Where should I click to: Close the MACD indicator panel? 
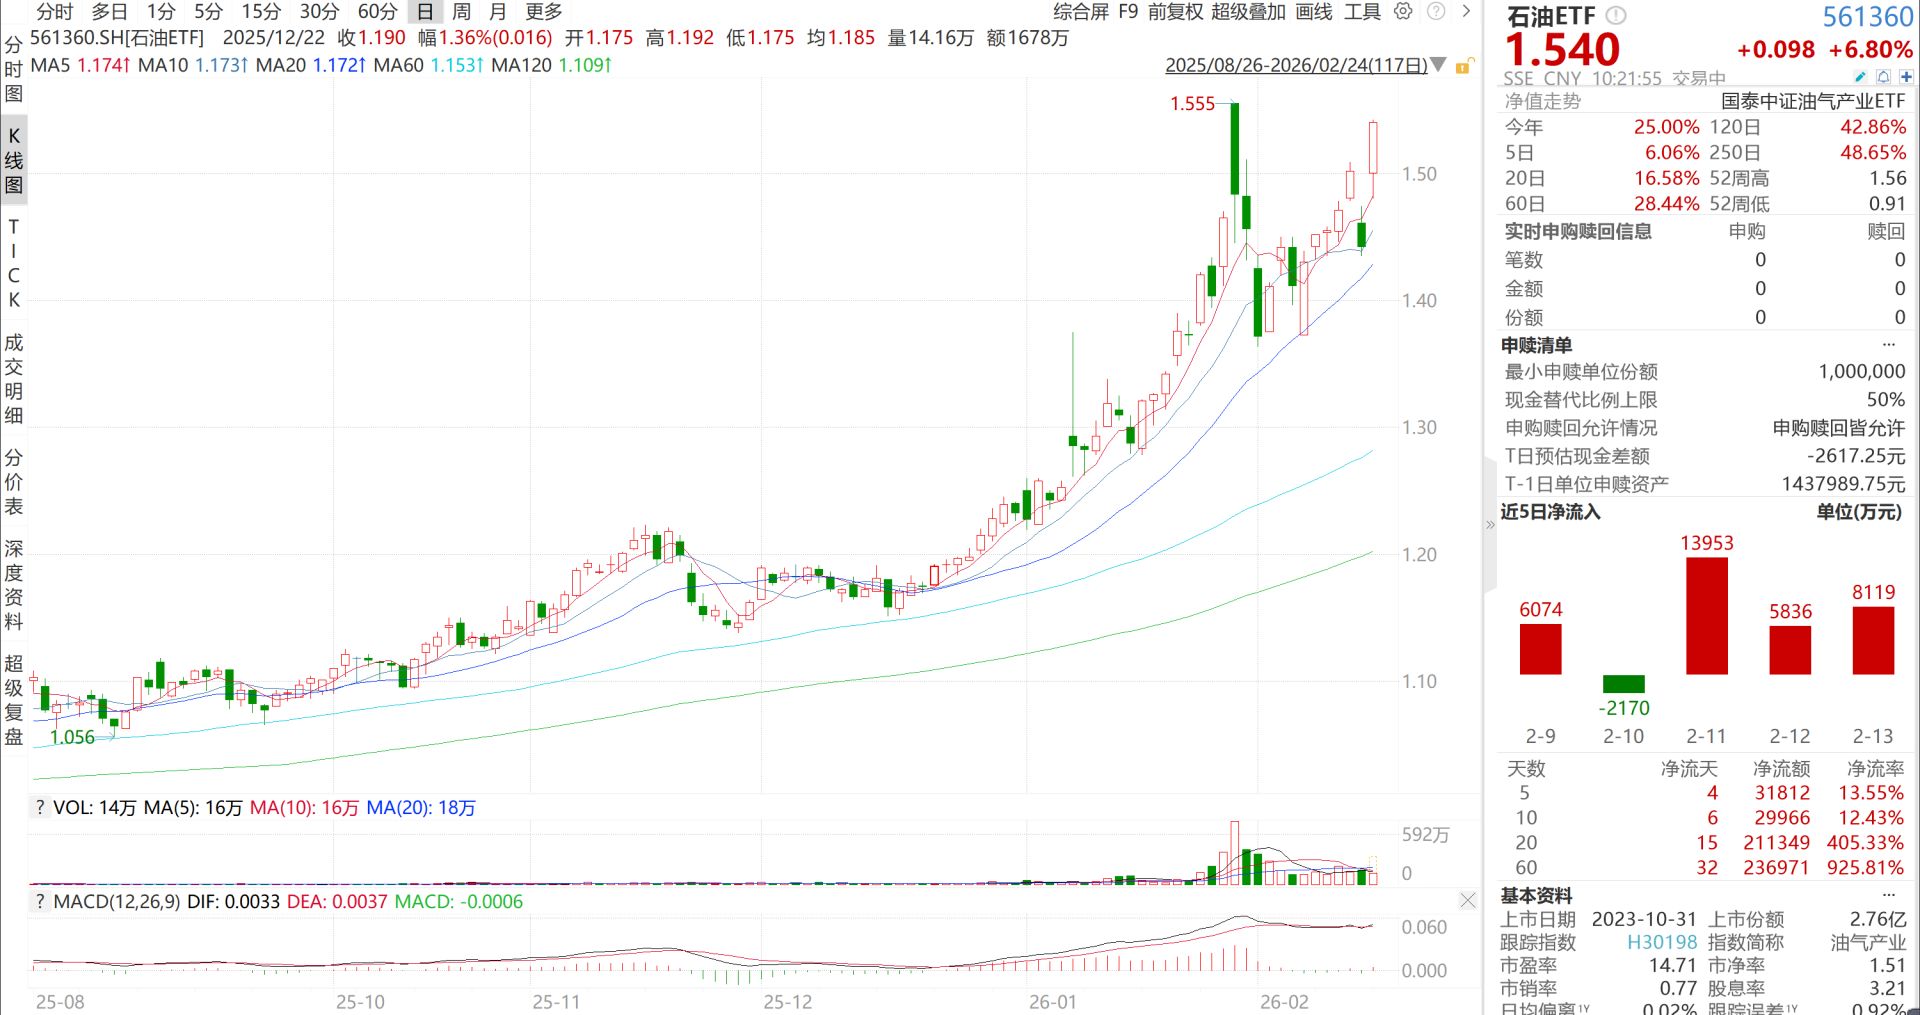[1467, 901]
